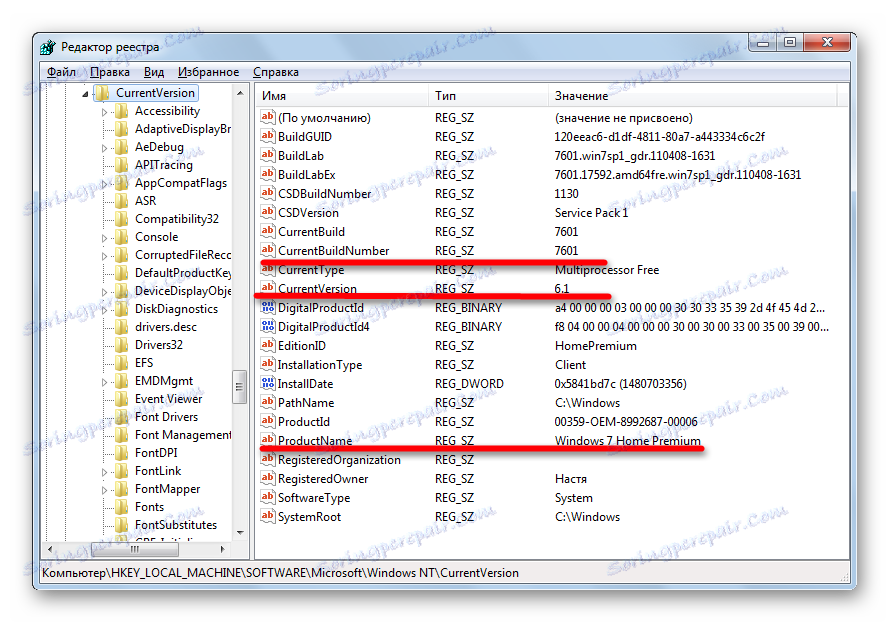
Task: Click the DigitalProductId4 binary value icon
Action: coord(267,326)
